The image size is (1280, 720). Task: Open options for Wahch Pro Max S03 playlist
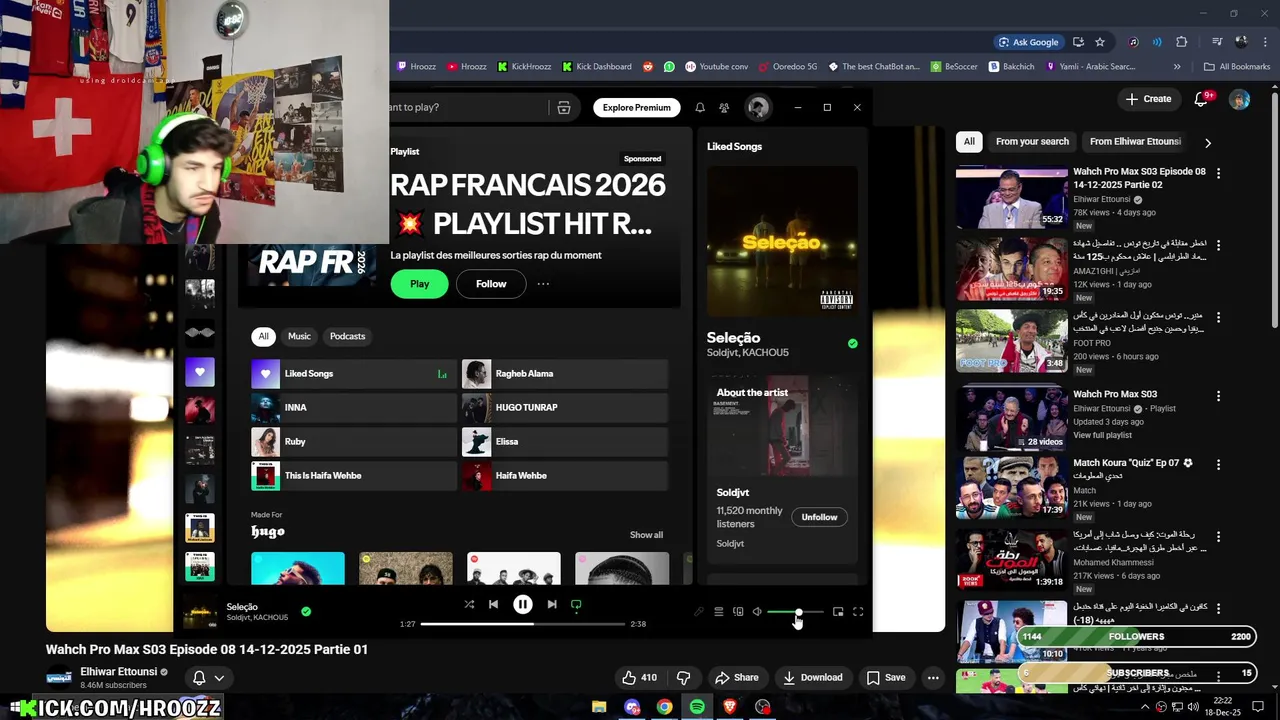1218,396
